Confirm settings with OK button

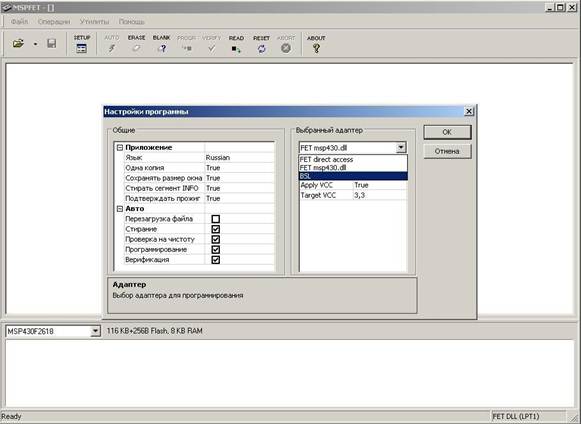click(447, 132)
